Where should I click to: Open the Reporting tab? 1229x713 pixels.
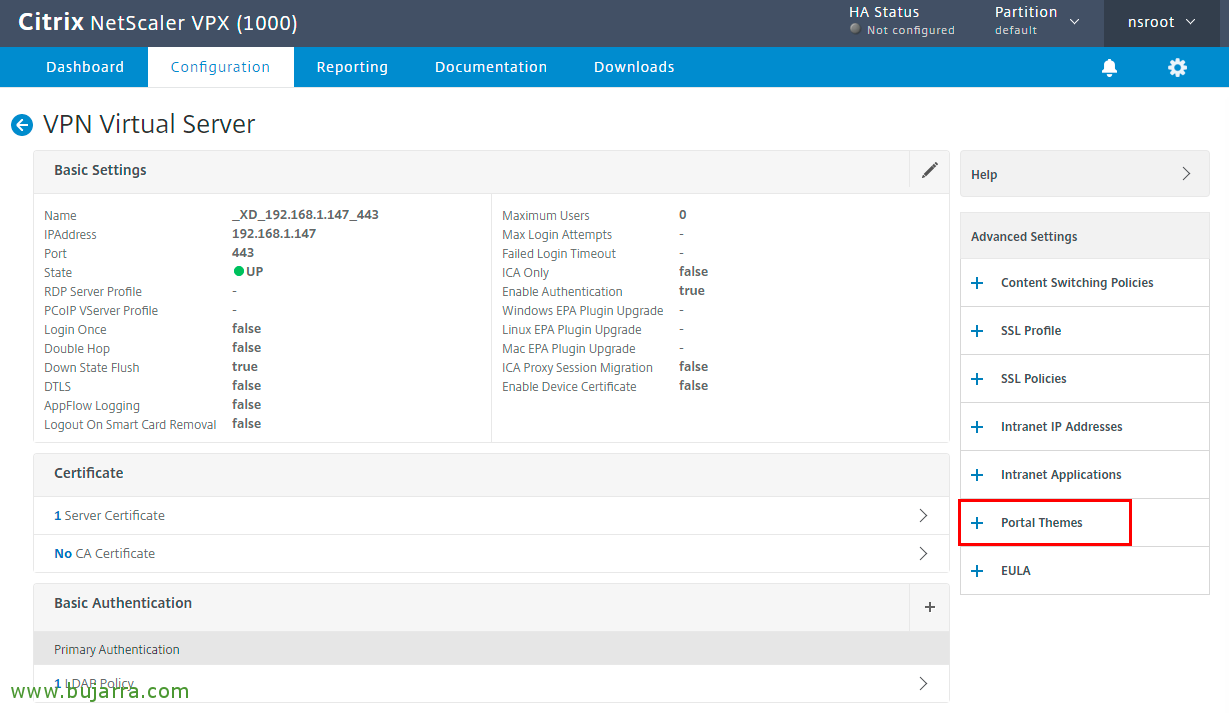coord(352,67)
